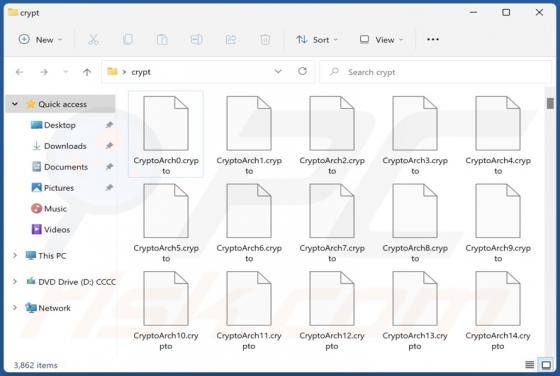Open the View options dropdown
Screen dimensions: 560x376
pos(381,40)
